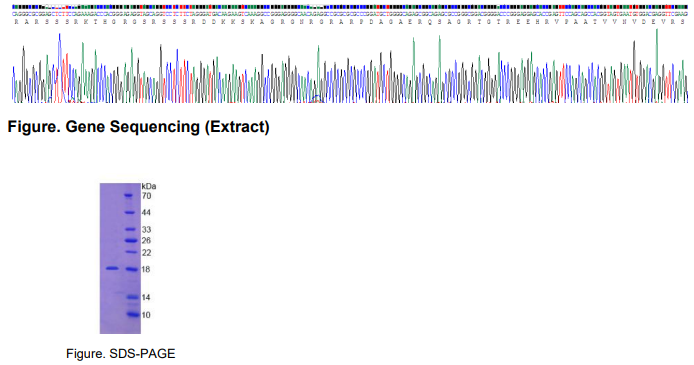Click the colored base-call bar above sequence
The image size is (694, 365).
tap(350, 7)
